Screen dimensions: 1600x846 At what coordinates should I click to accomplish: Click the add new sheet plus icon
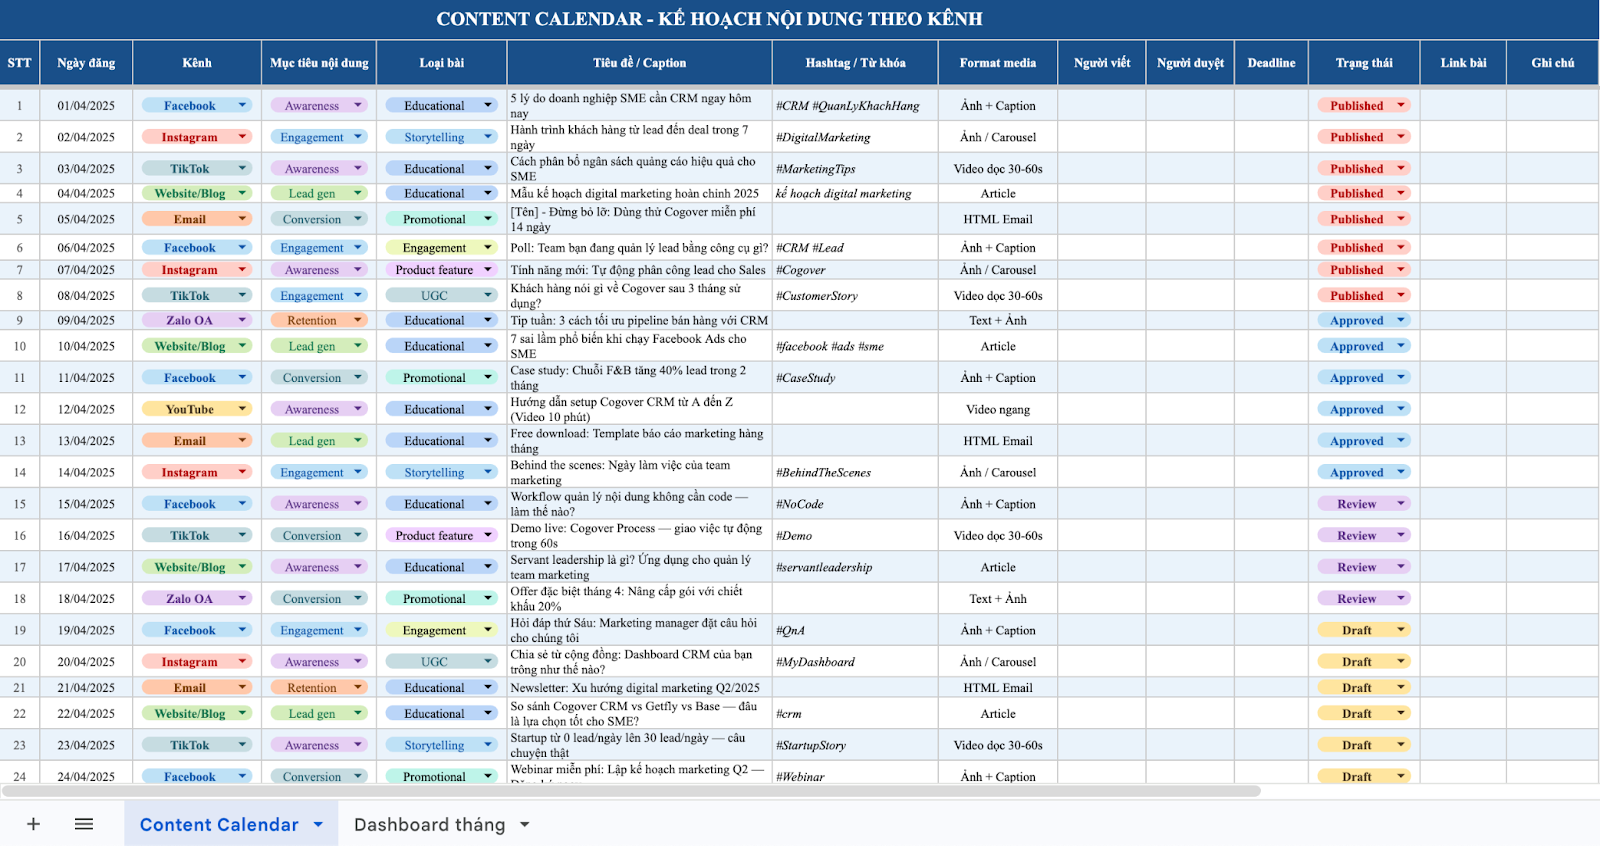(33, 824)
